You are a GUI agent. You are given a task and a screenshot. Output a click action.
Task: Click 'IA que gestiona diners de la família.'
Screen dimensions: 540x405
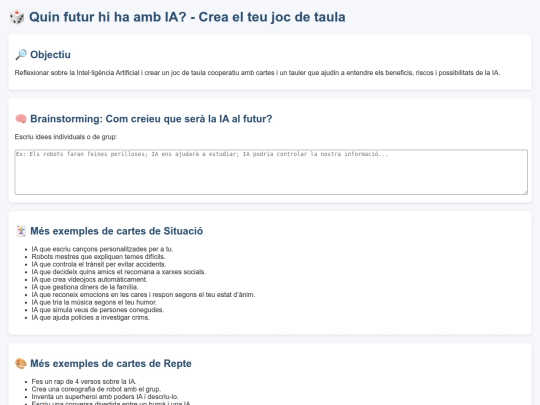pos(85,287)
